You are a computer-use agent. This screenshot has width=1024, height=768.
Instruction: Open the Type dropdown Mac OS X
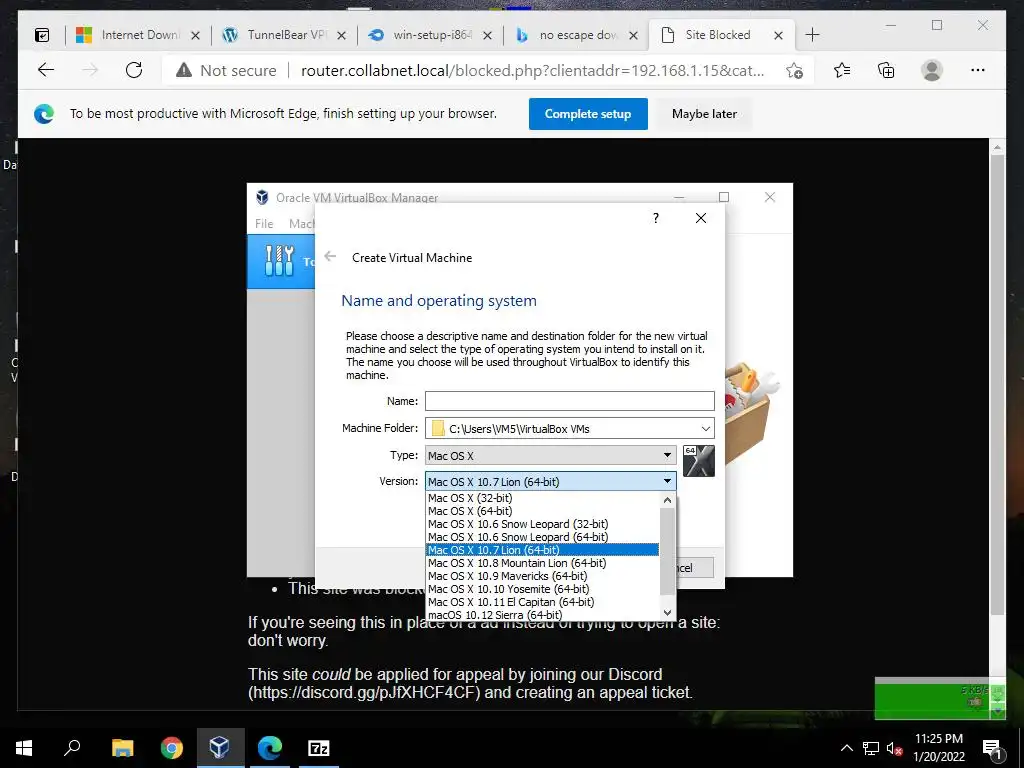point(551,455)
